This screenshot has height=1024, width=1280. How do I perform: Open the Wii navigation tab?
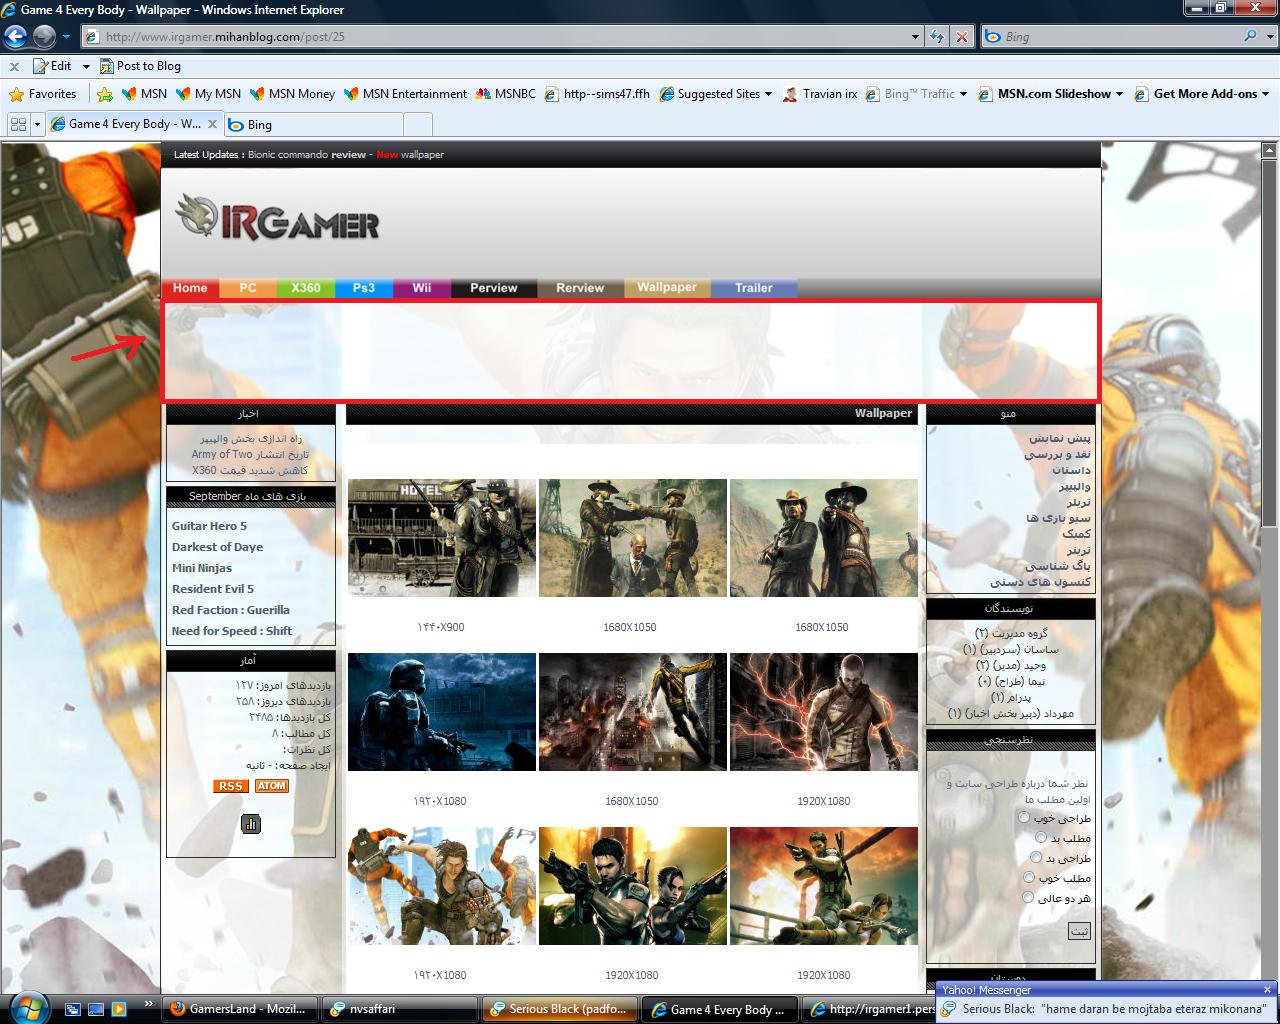422,288
